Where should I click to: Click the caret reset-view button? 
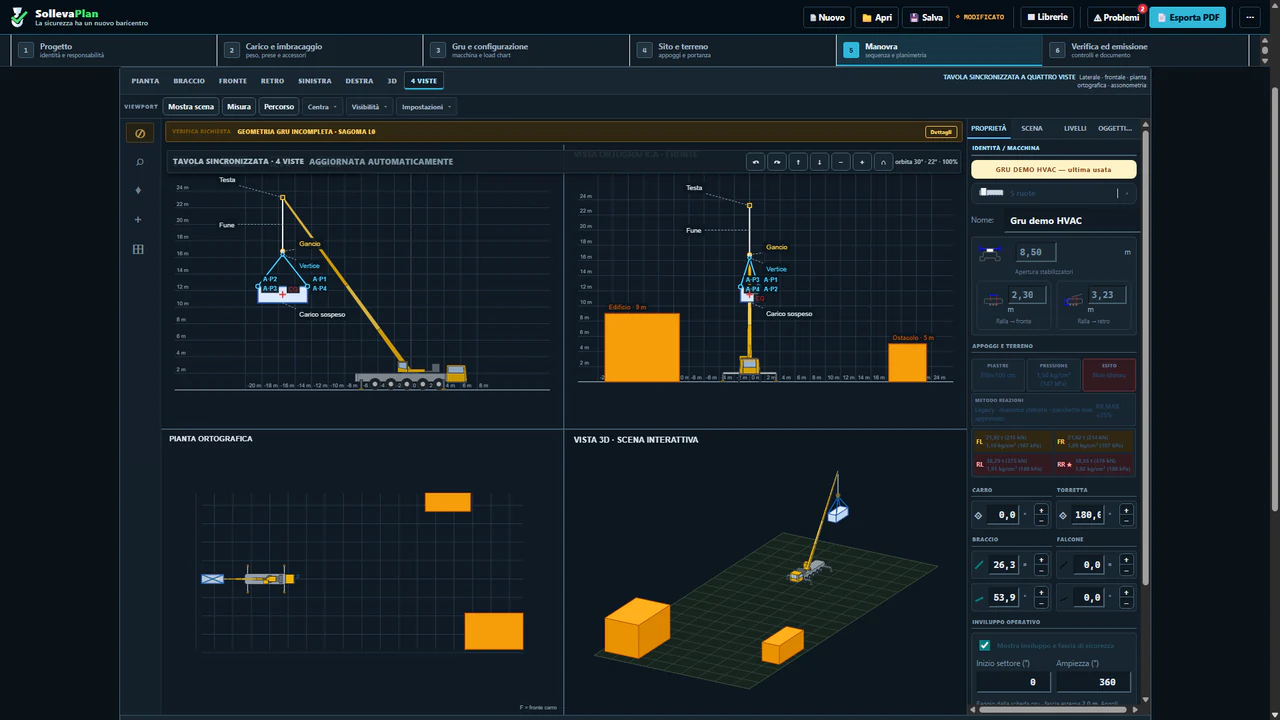[883, 162]
